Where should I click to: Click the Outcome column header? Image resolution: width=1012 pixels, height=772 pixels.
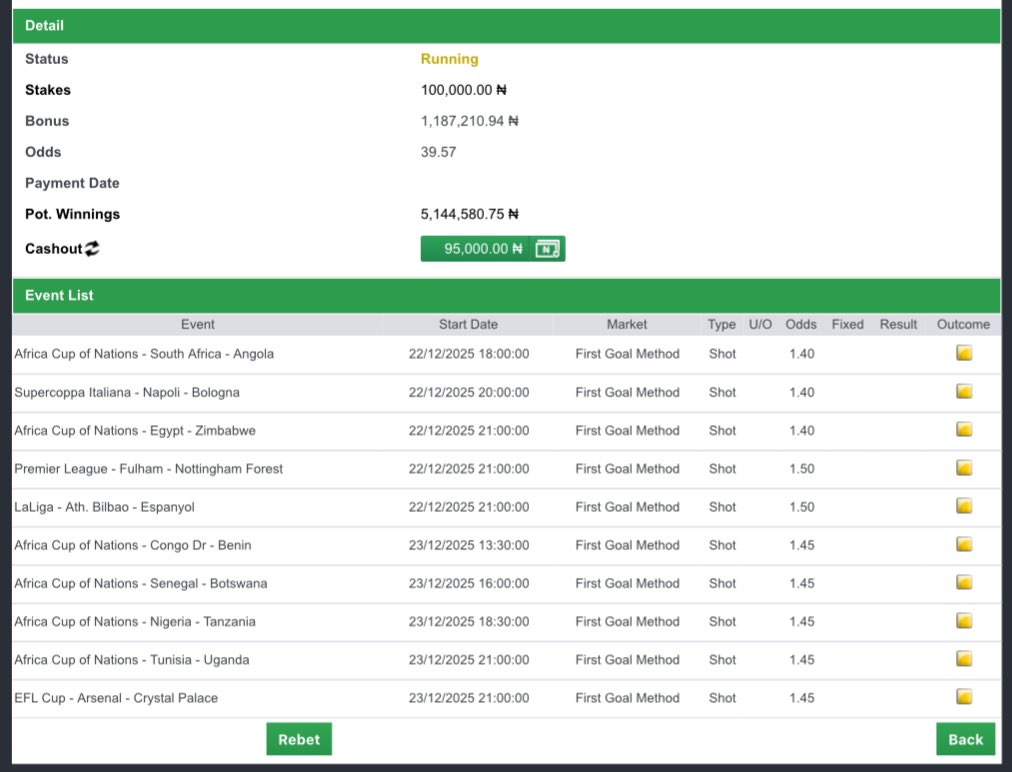pyautogui.click(x=963, y=325)
